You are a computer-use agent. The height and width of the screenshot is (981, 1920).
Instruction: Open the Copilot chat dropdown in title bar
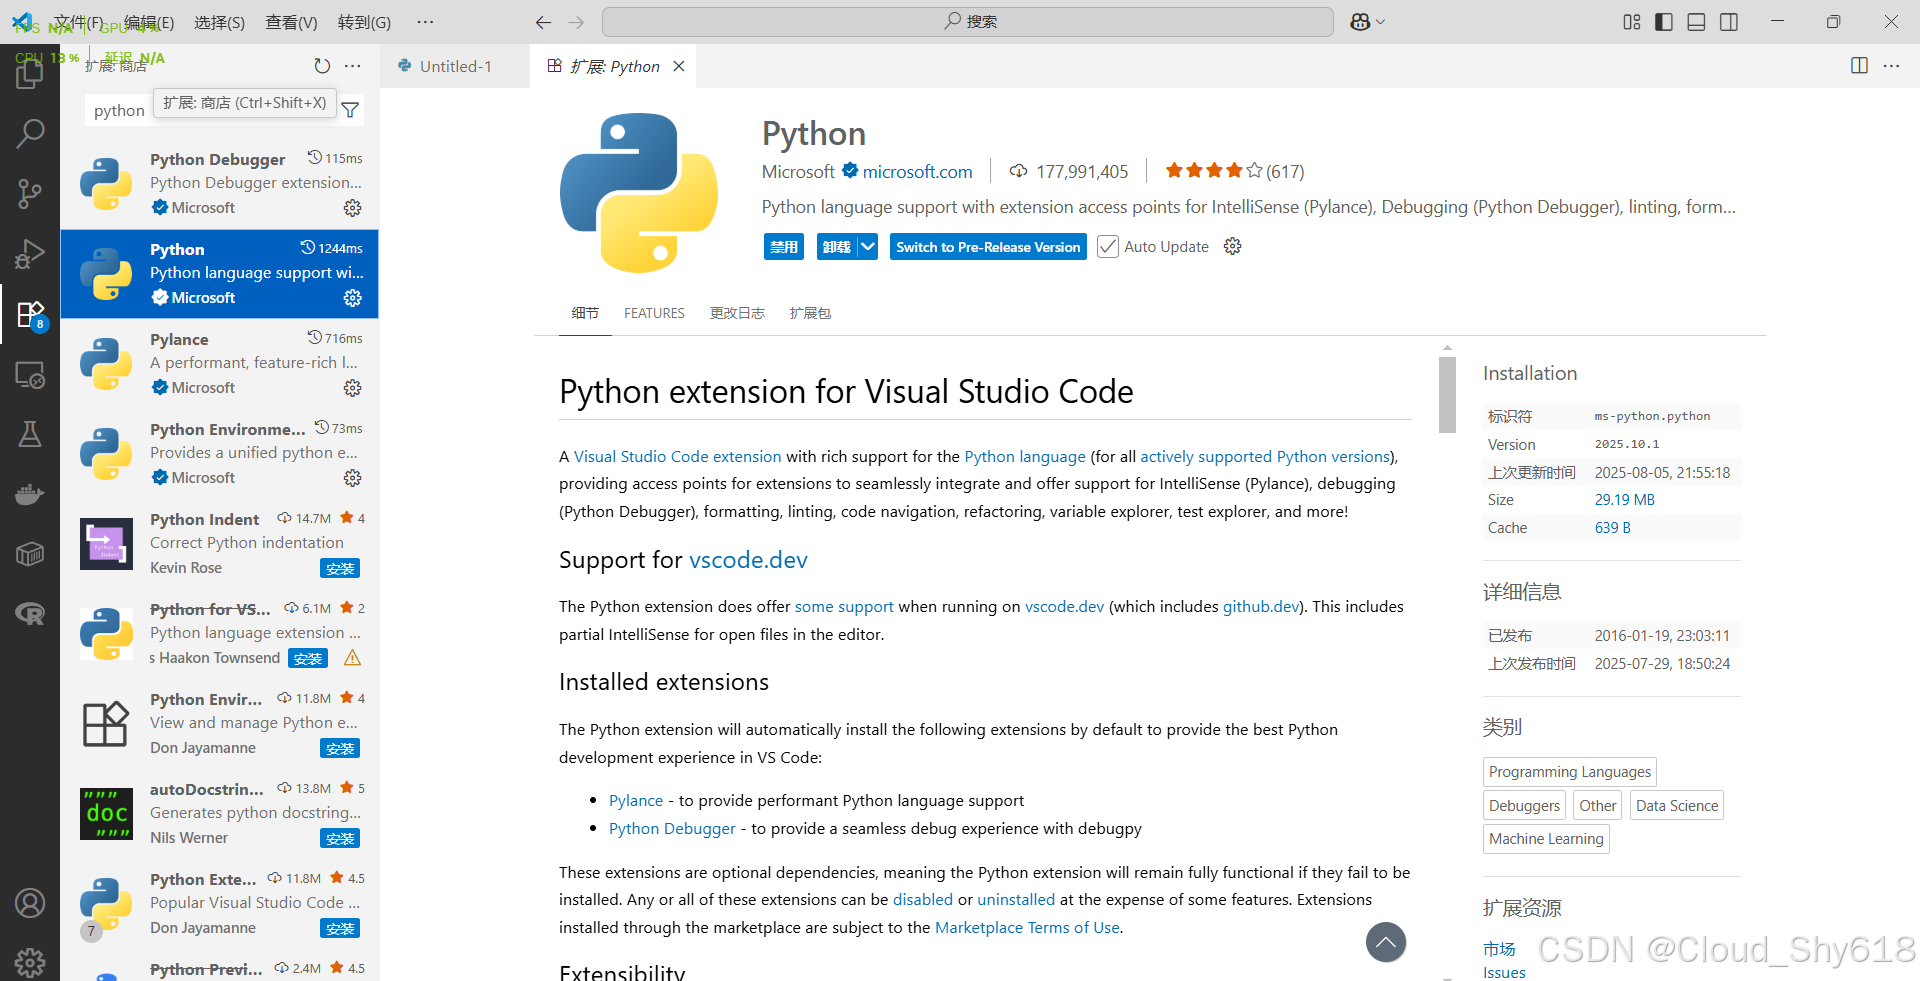click(1367, 22)
